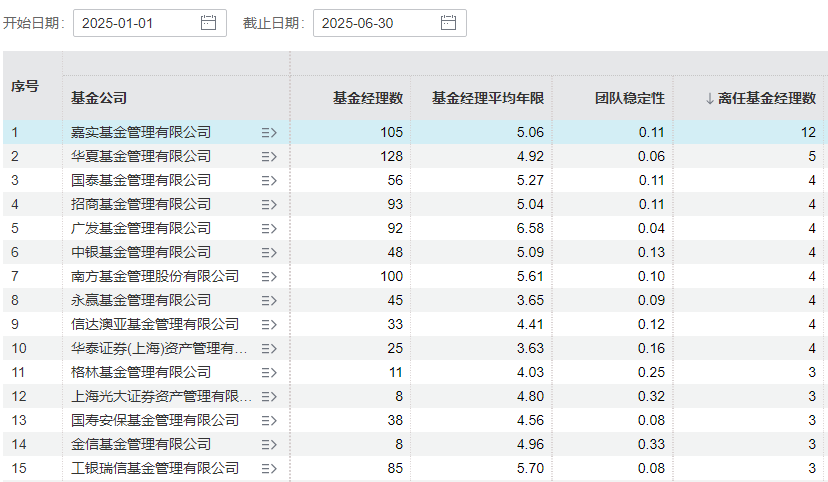Open details icon for 上海光大证券资产管理

[x=269, y=397]
